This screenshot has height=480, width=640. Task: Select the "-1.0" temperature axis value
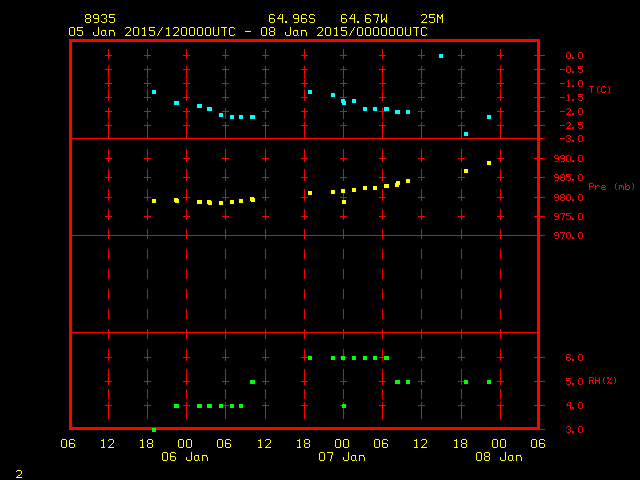[x=571, y=84]
